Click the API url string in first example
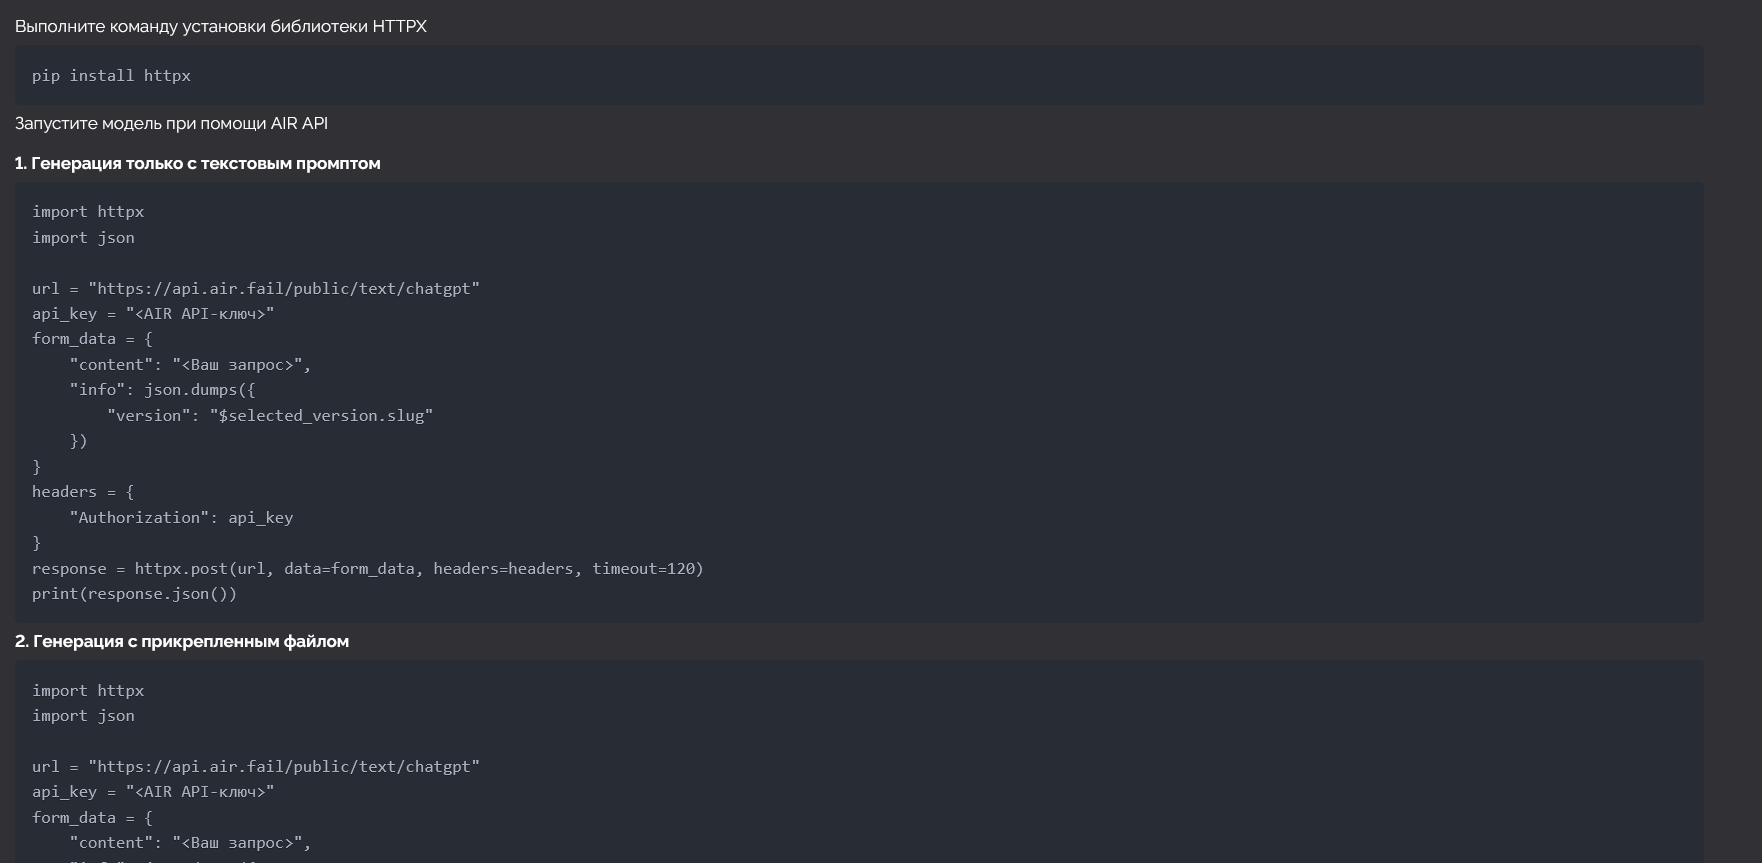 pyautogui.click(x=284, y=289)
